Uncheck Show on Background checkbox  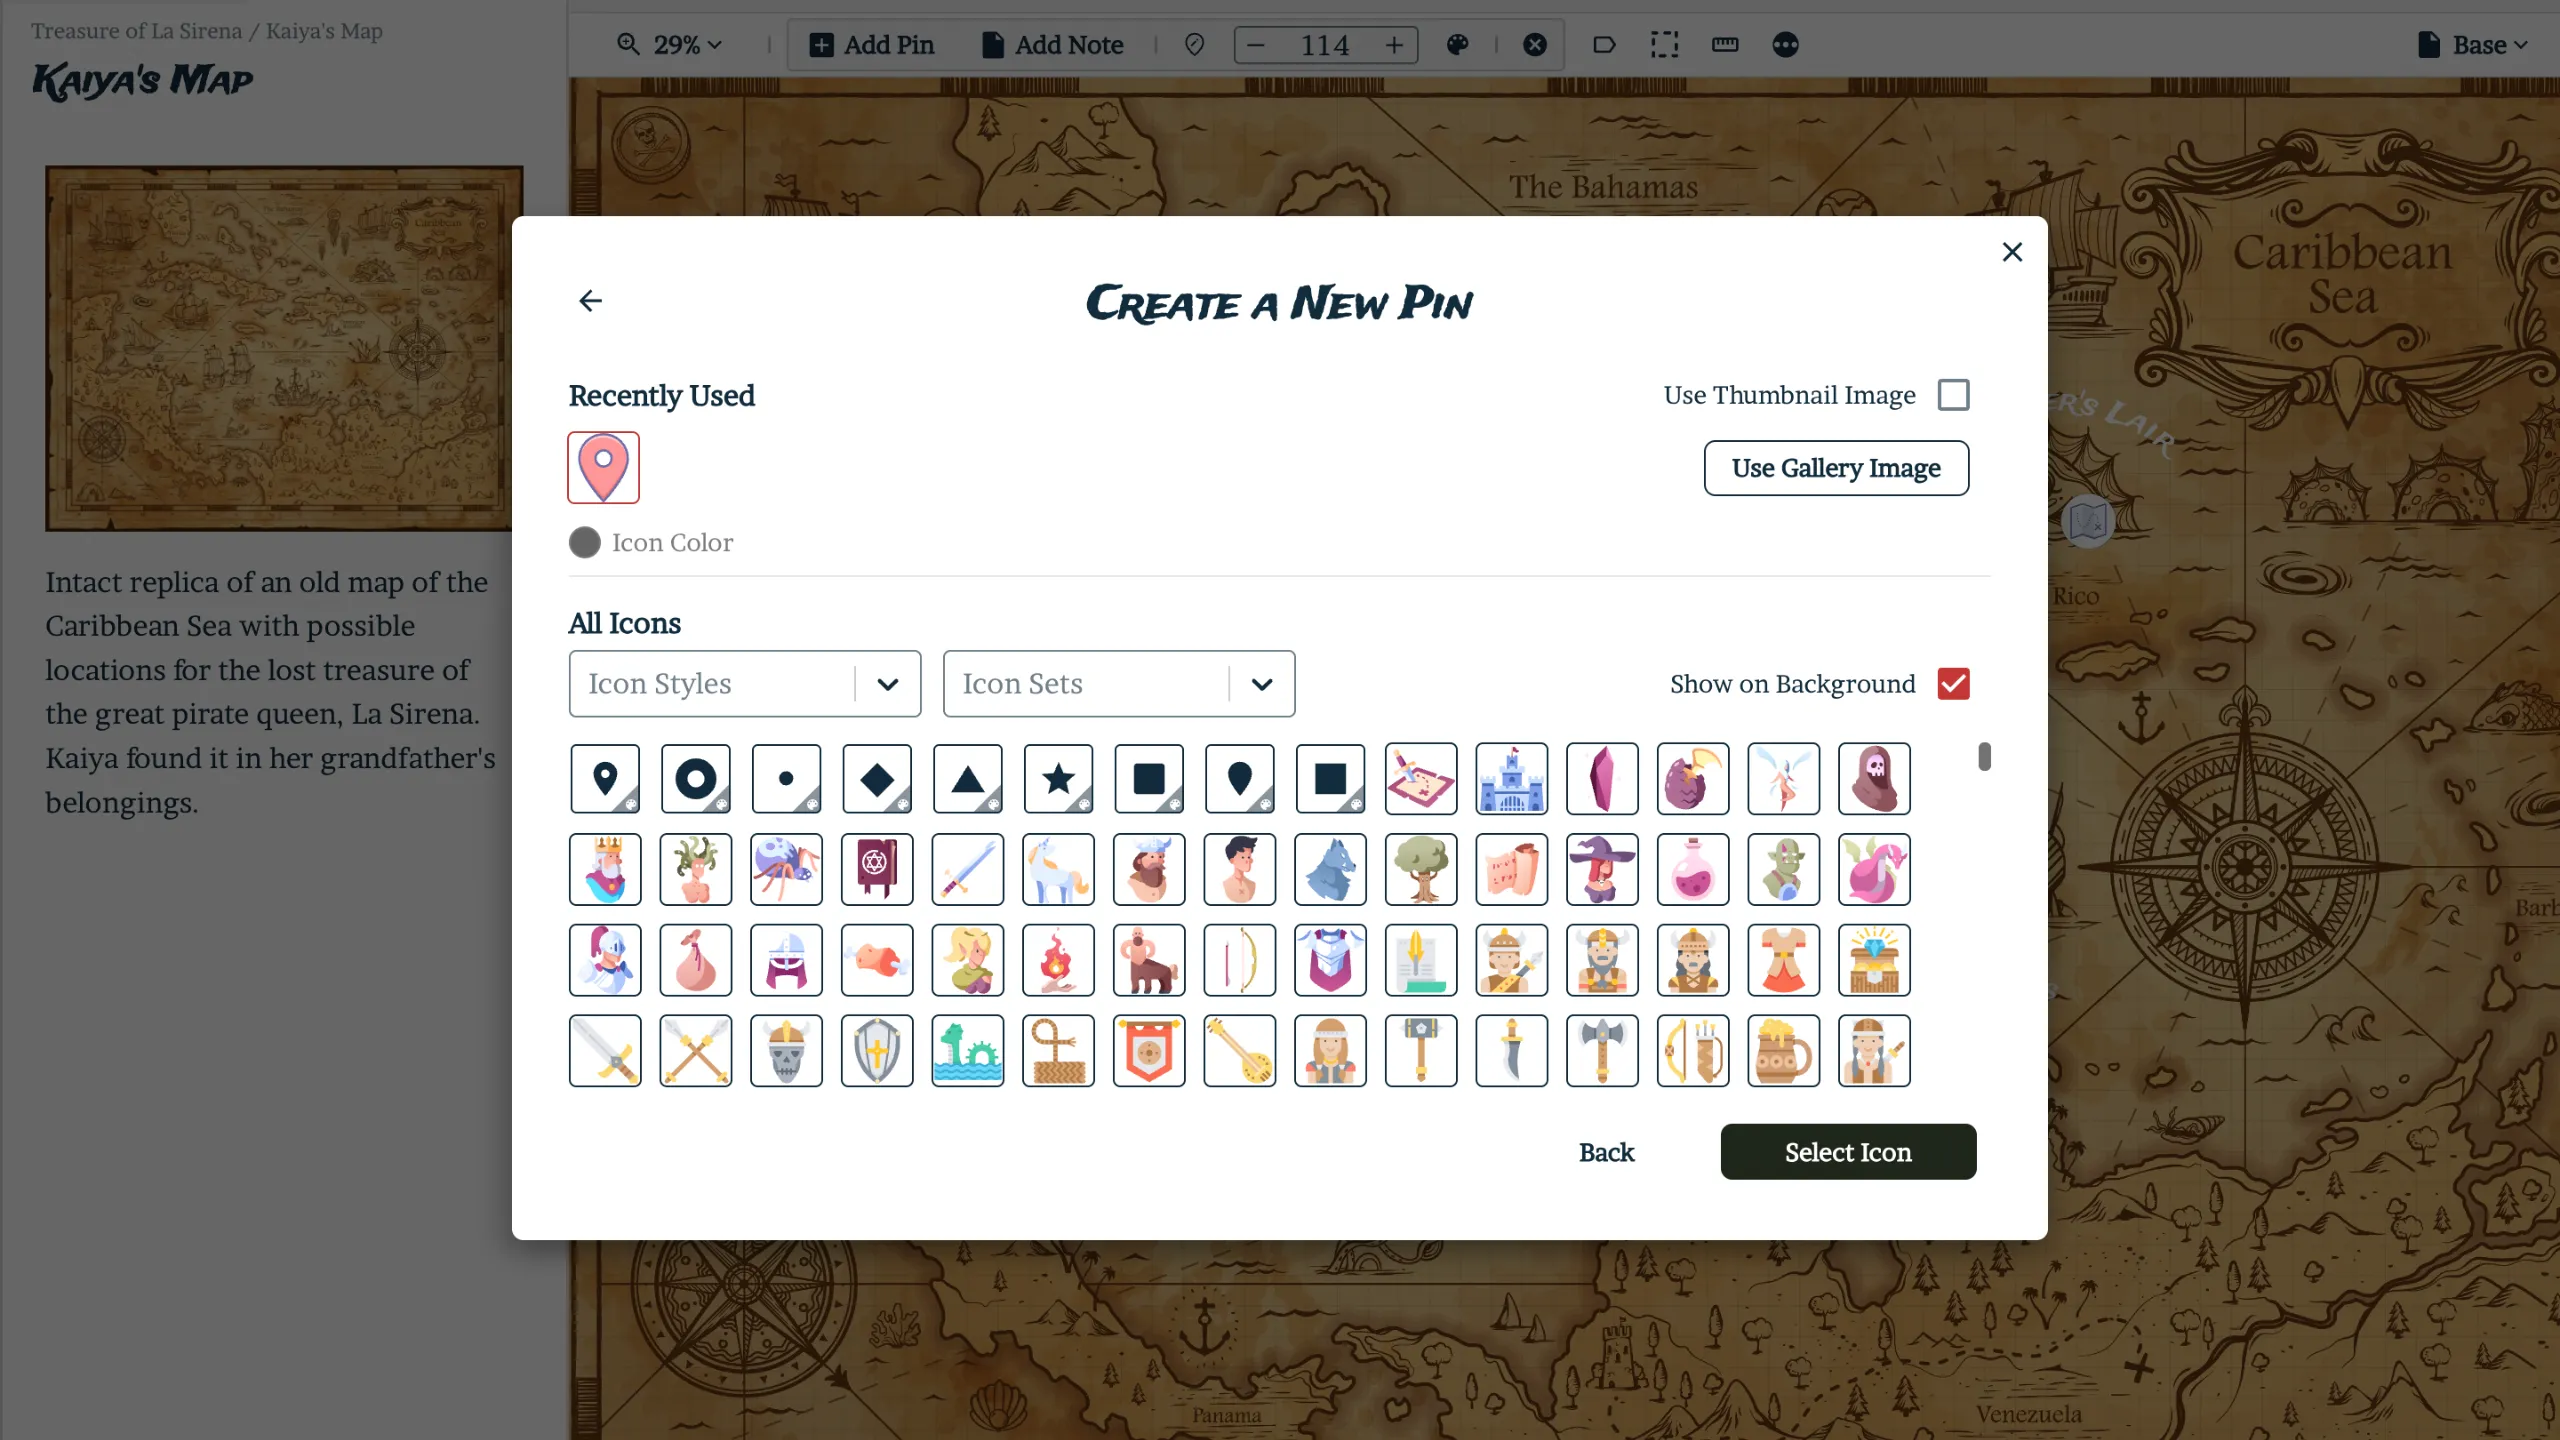coord(1953,684)
